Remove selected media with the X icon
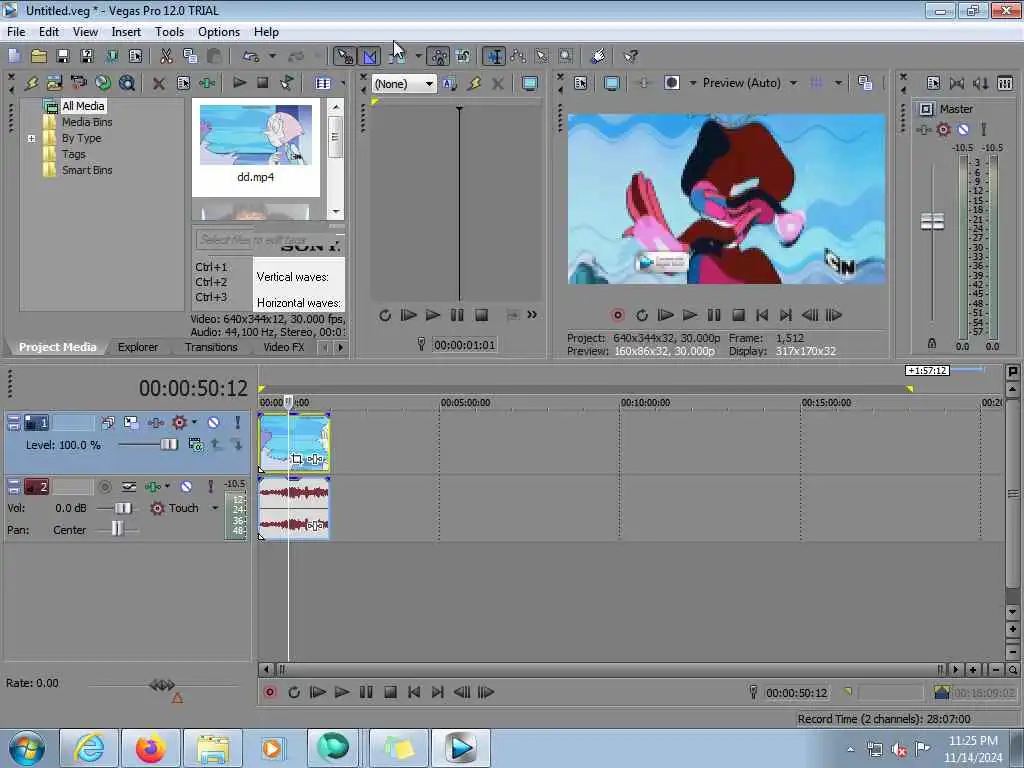Viewport: 1024px width, 768px height. 159,83
